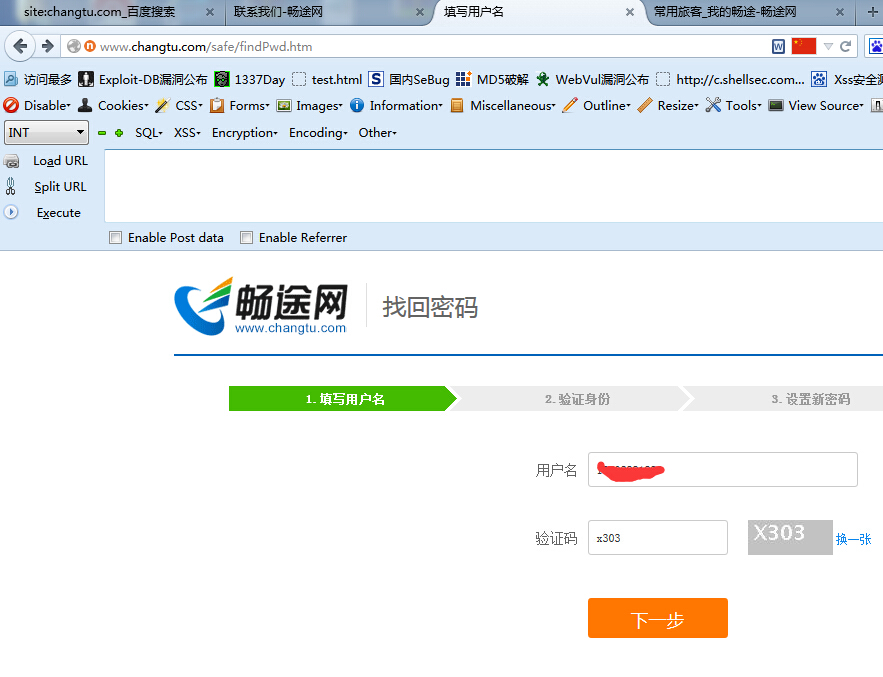Open the Information toolbar menu
Viewport: 883px width, 677px height.
396,105
